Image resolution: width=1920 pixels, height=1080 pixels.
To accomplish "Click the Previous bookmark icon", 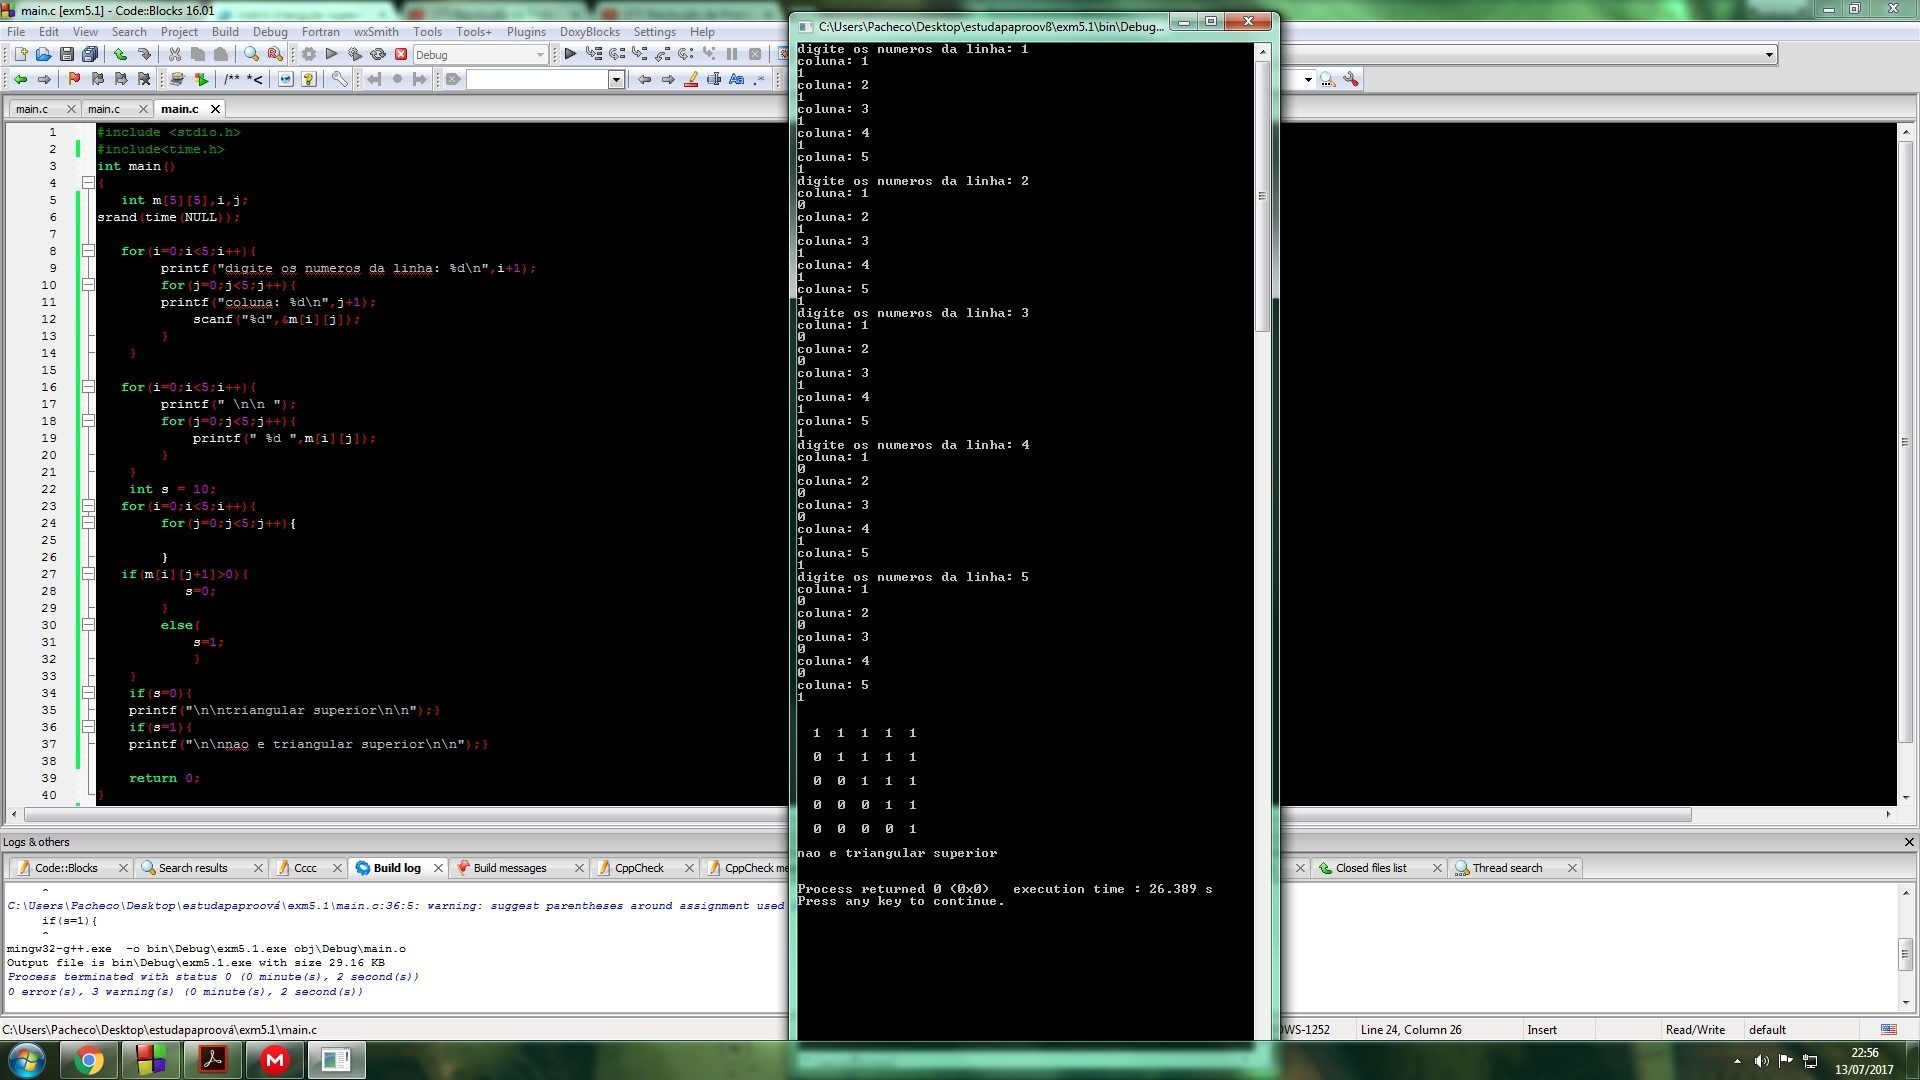I will tap(97, 79).
